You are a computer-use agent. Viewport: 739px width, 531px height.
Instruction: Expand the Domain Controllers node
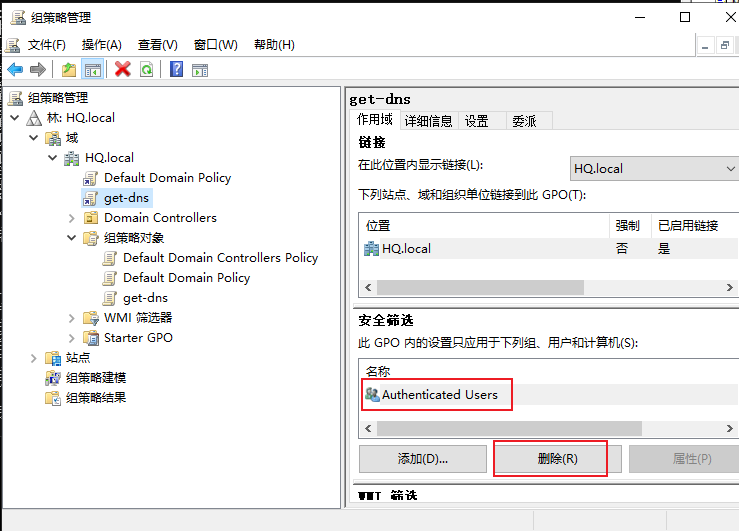72,218
